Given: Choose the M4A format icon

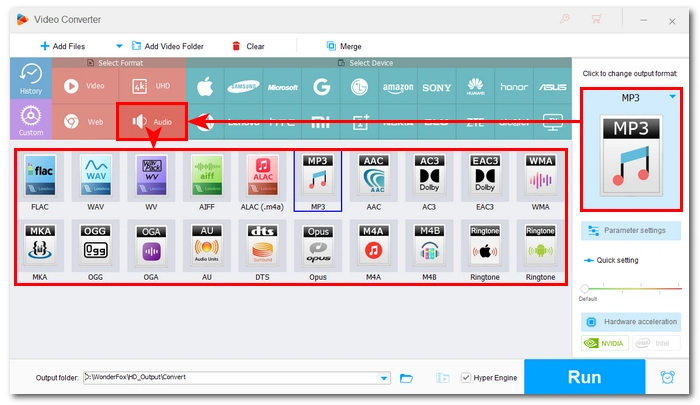Looking at the screenshot, I should click(x=374, y=246).
